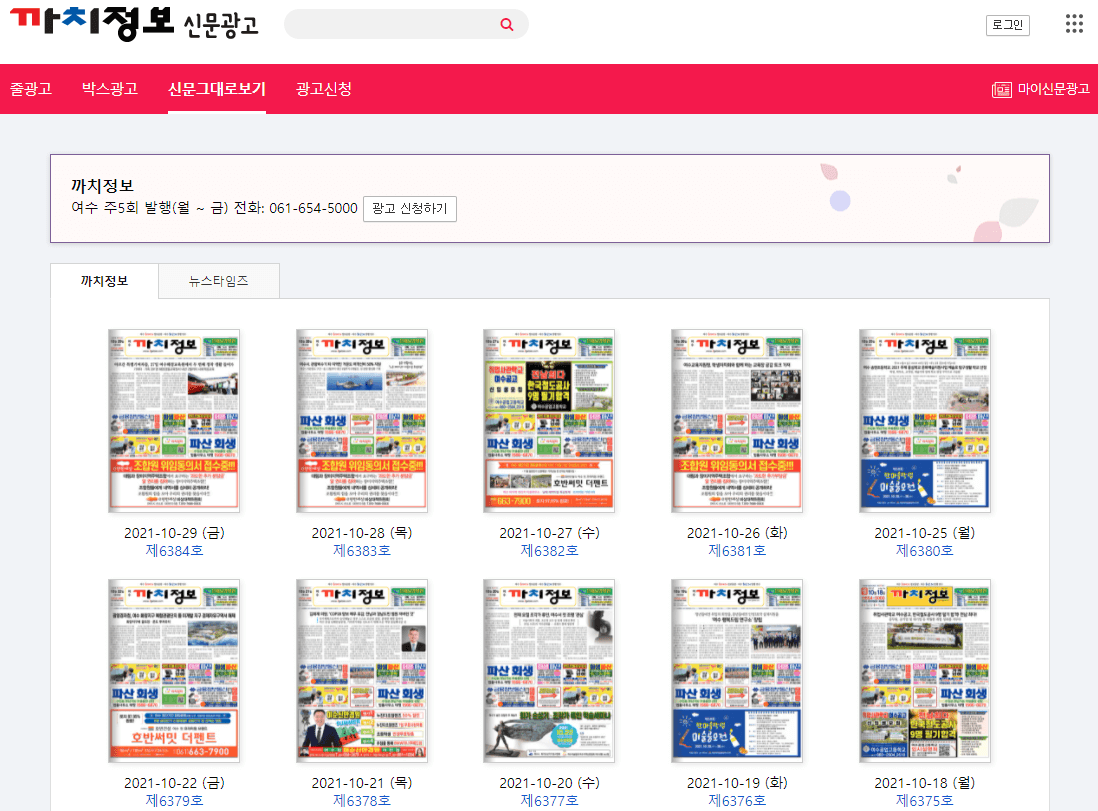The image size is (1098, 811).
Task: Click the 제6379호 link
Action: [x=174, y=800]
